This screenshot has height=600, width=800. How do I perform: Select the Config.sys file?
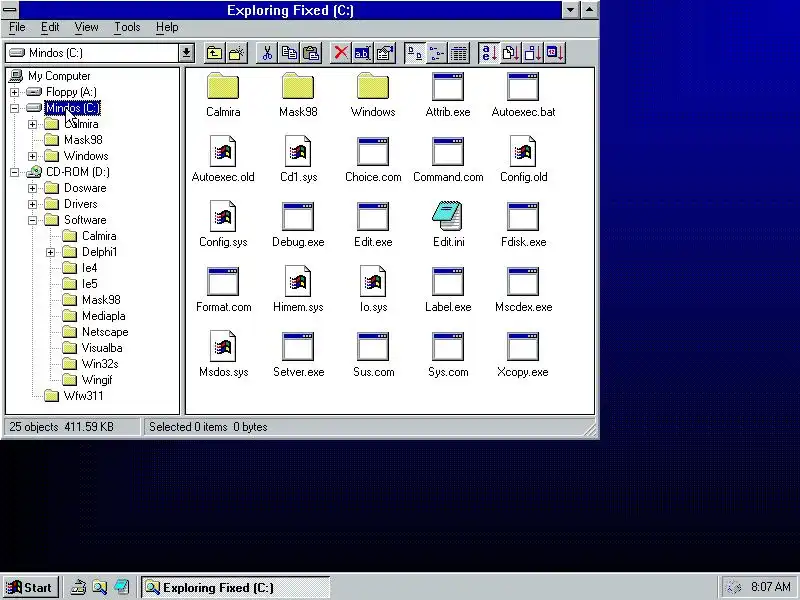point(223,224)
